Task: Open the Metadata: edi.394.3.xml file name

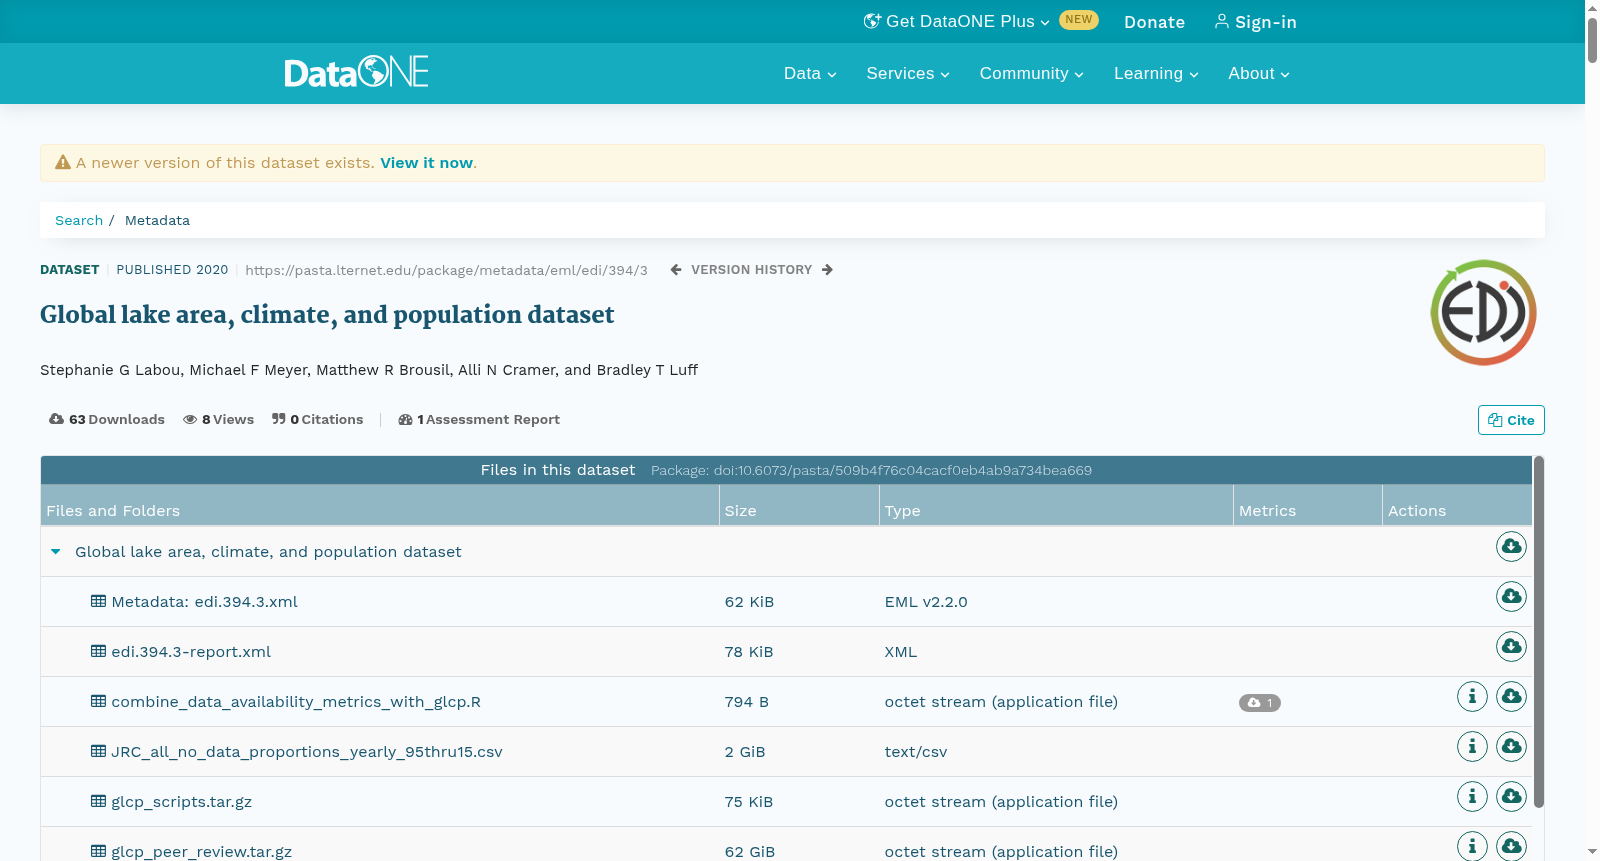Action: (204, 602)
